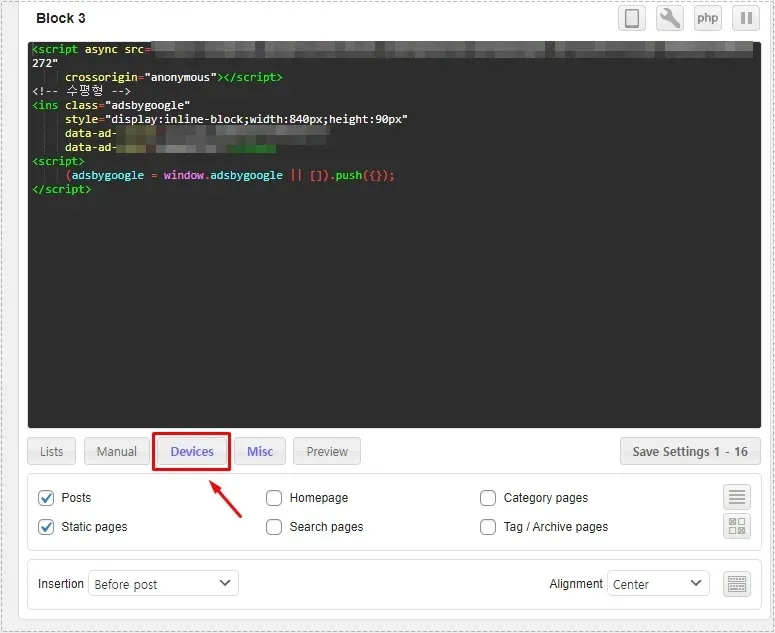The height and width of the screenshot is (633, 775).
Task: Open the Insertion dropdown set to Before post
Action: click(163, 584)
